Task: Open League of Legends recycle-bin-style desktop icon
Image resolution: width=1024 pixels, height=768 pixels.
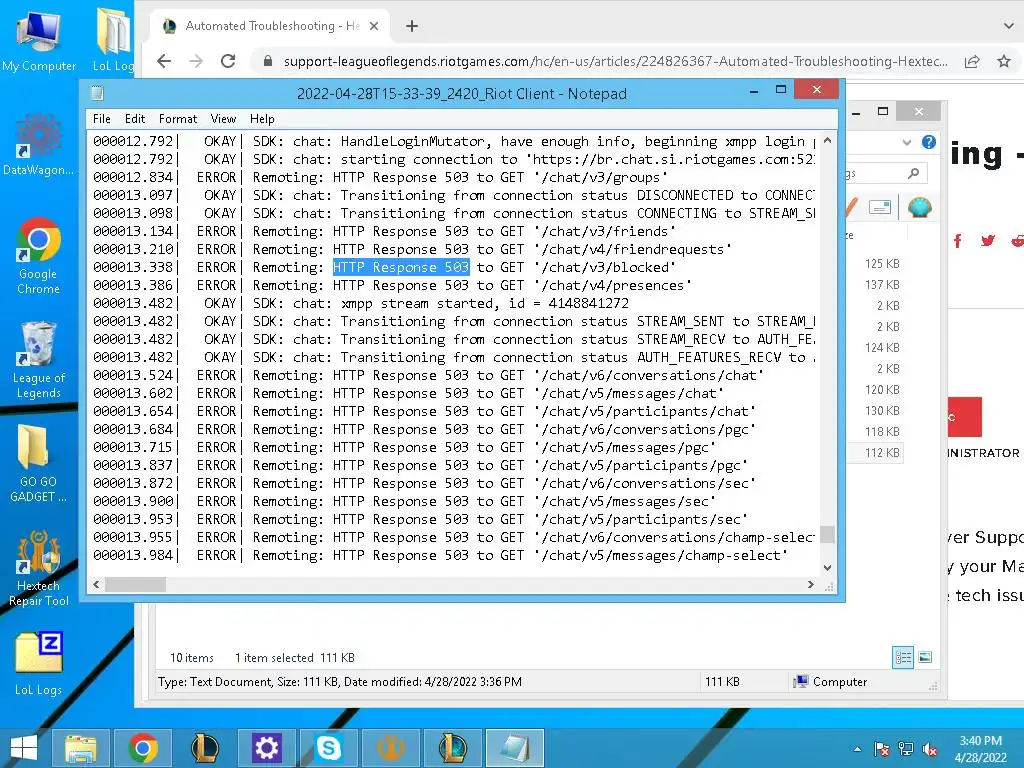Action: (x=39, y=360)
